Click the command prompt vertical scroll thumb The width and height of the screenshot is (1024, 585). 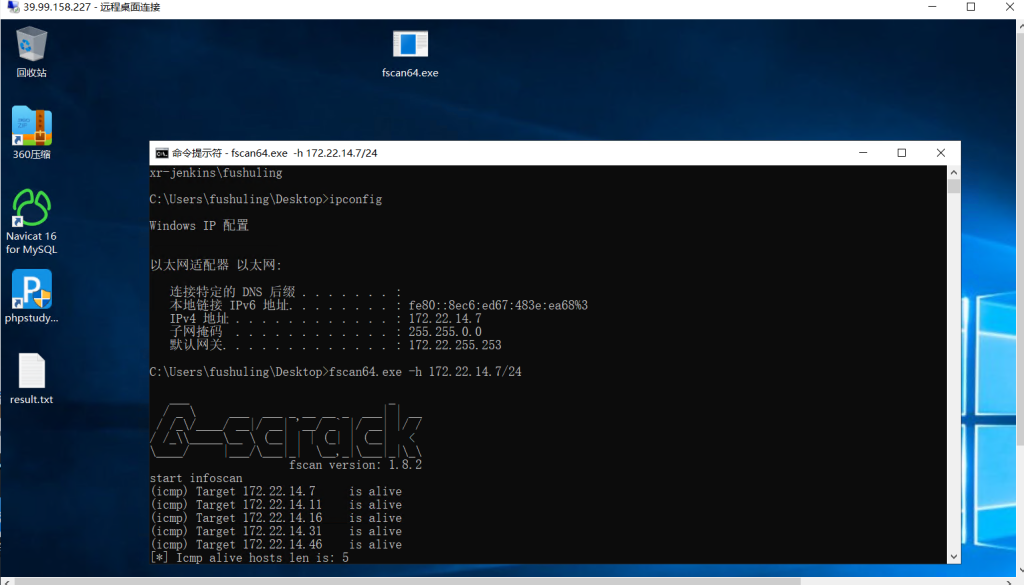[x=954, y=186]
